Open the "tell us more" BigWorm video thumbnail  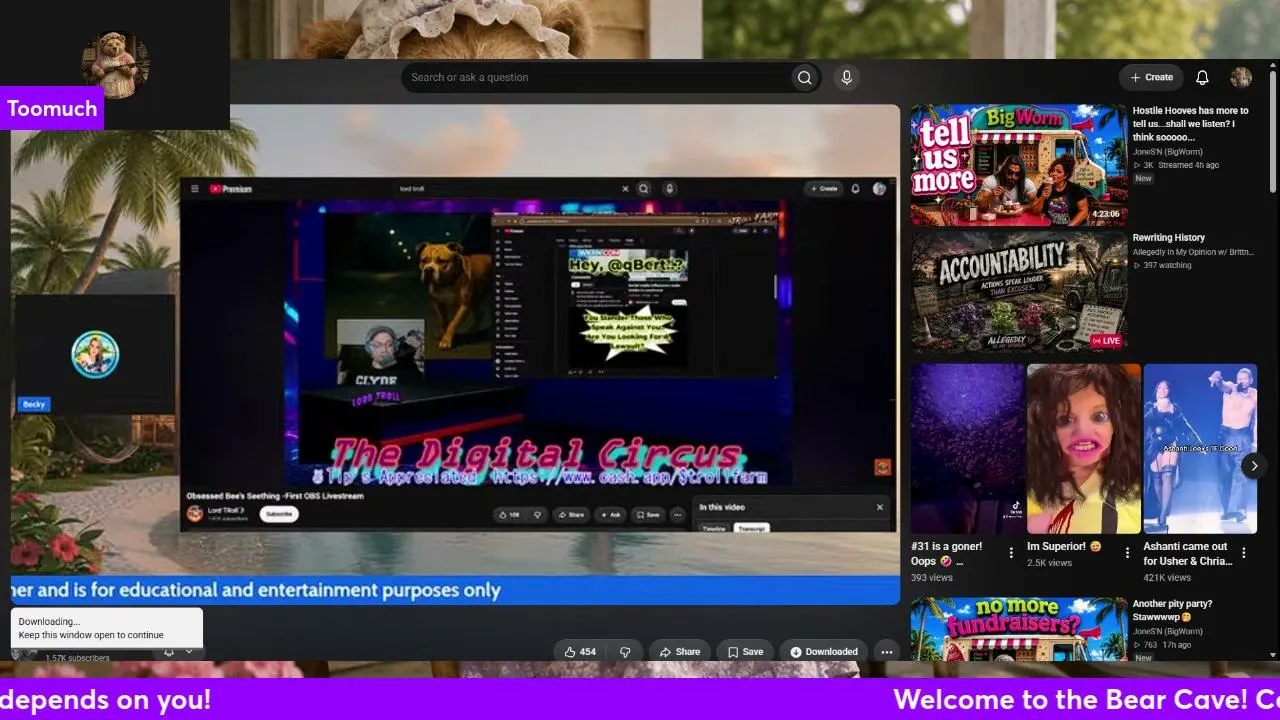pos(1018,165)
